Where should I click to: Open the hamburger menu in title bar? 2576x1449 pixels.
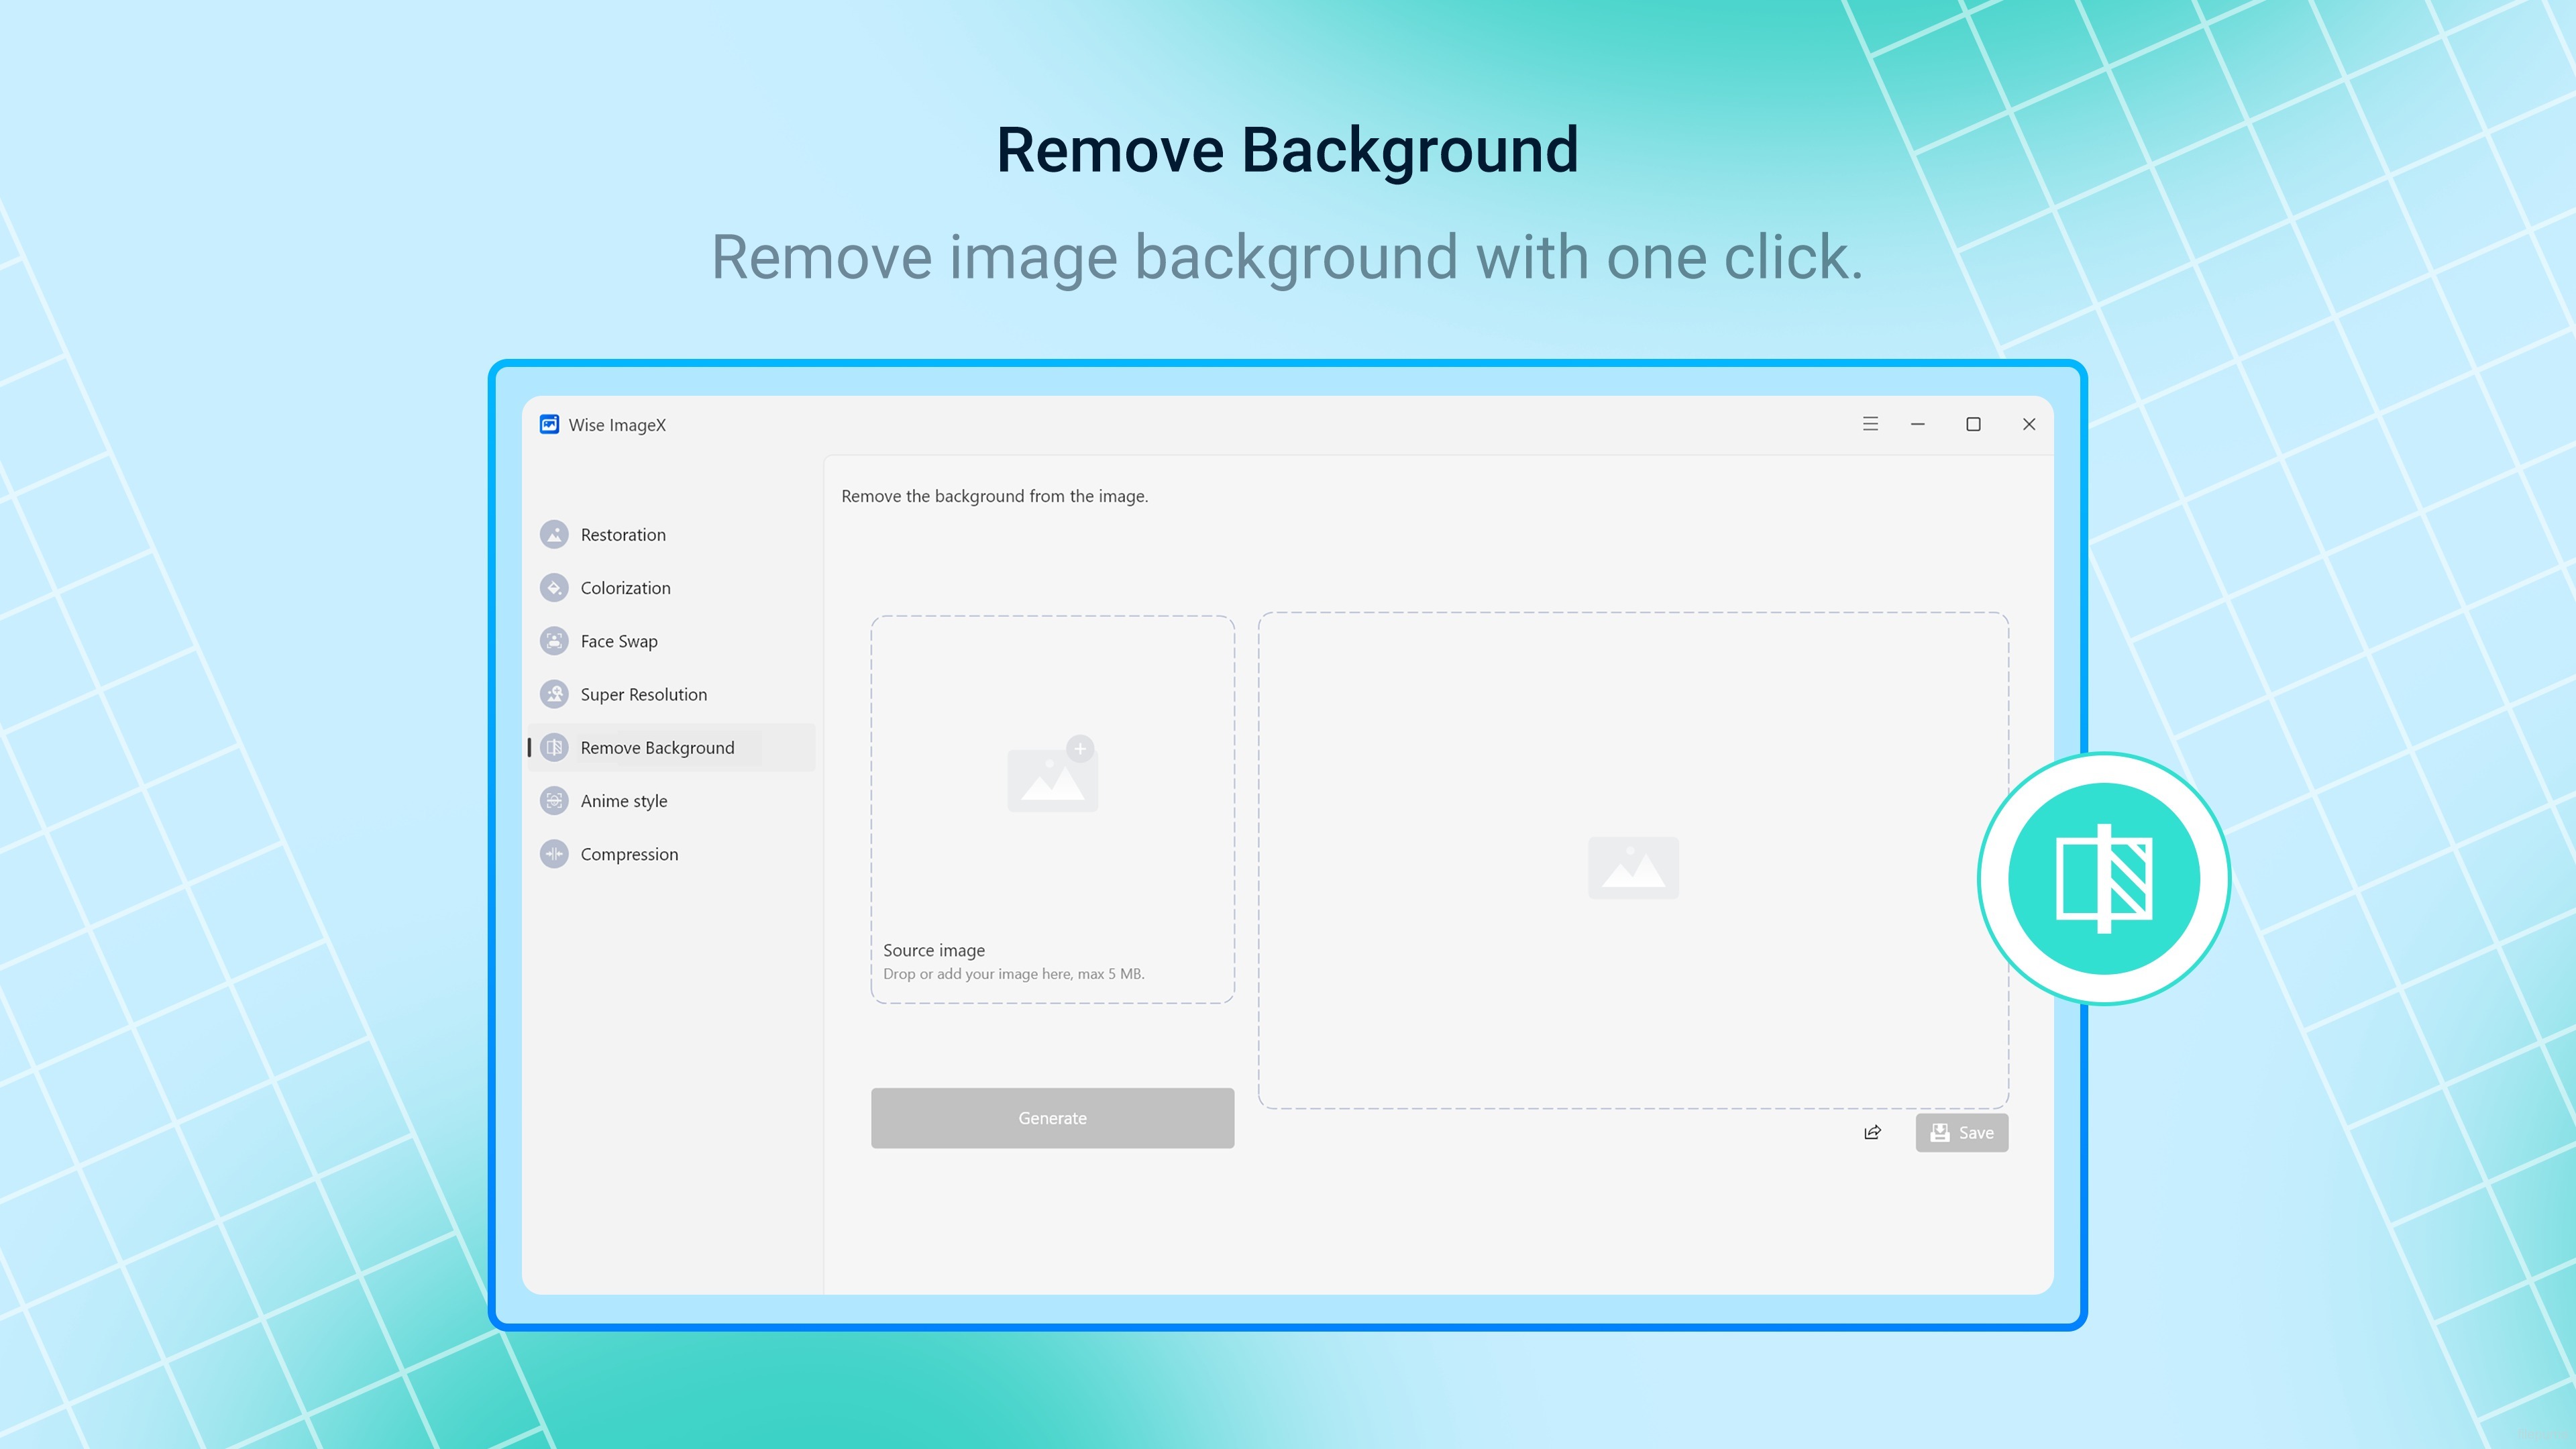[1870, 424]
